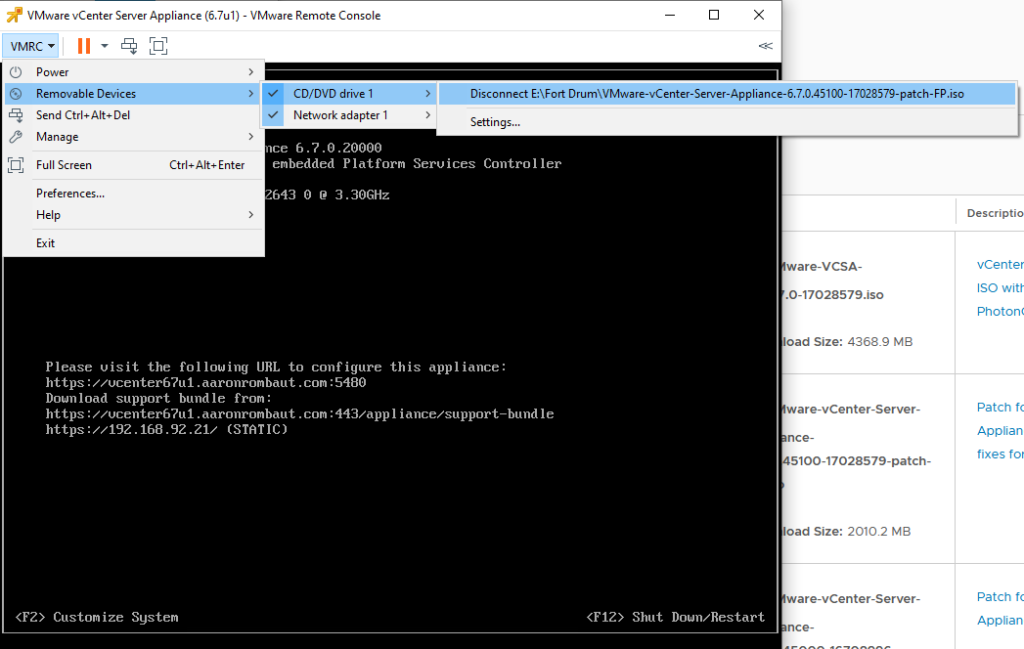Click the disc icon beside Removable Devices
The width and height of the screenshot is (1024, 649).
[x=16, y=94]
